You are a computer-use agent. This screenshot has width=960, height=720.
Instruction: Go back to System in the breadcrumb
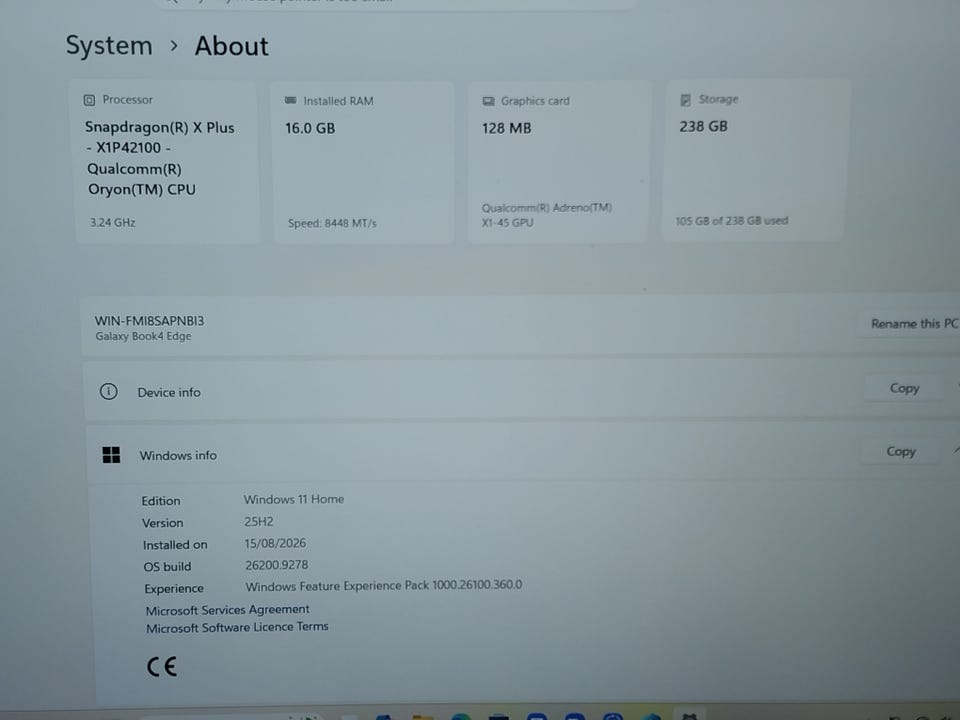109,46
